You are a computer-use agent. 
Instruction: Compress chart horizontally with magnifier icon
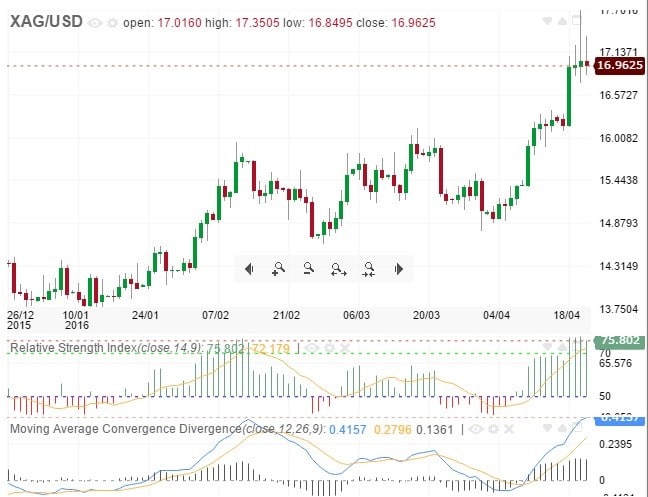[369, 268]
